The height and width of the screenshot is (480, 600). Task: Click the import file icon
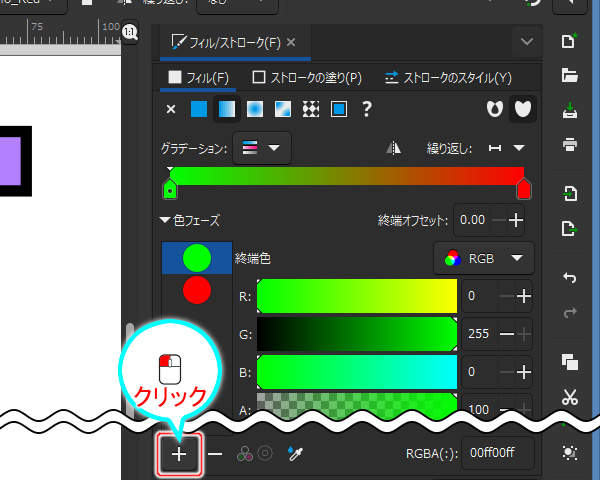(570, 193)
